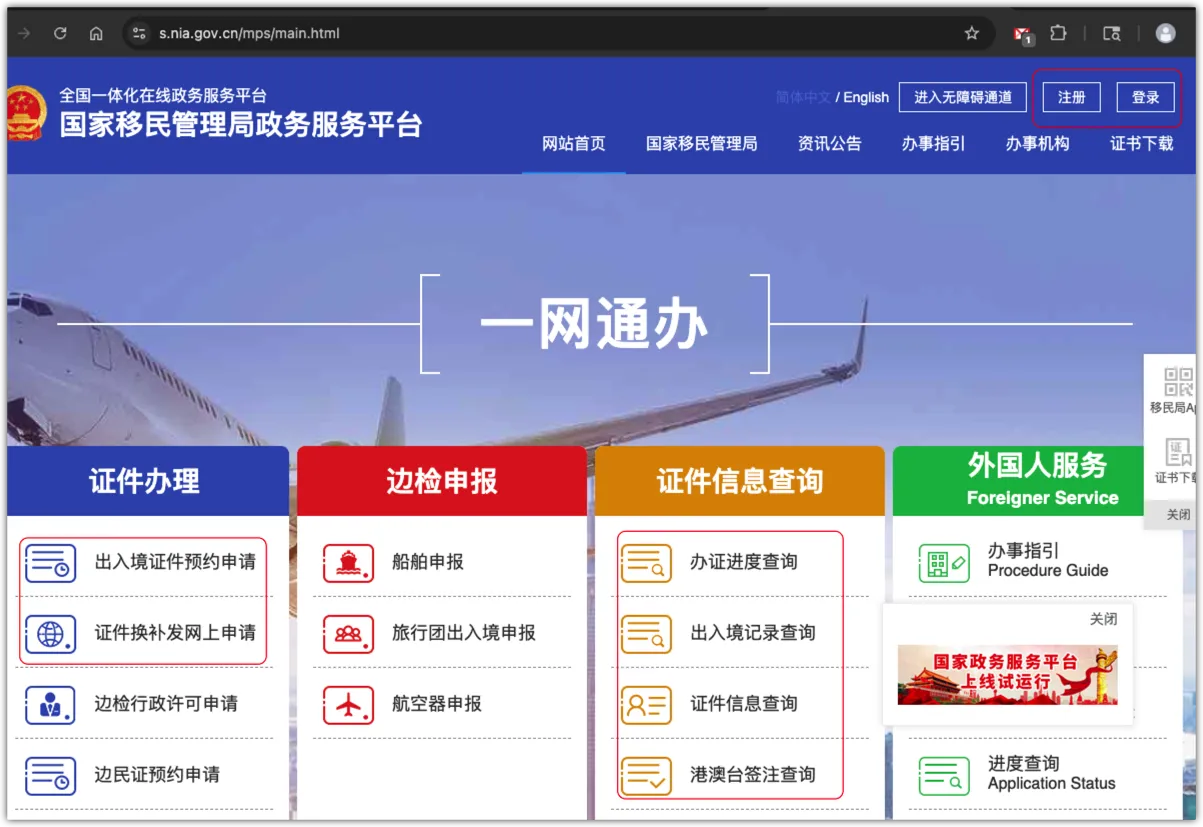Click the browser address bar URL
The width and height of the screenshot is (1203, 827).
tap(250, 33)
